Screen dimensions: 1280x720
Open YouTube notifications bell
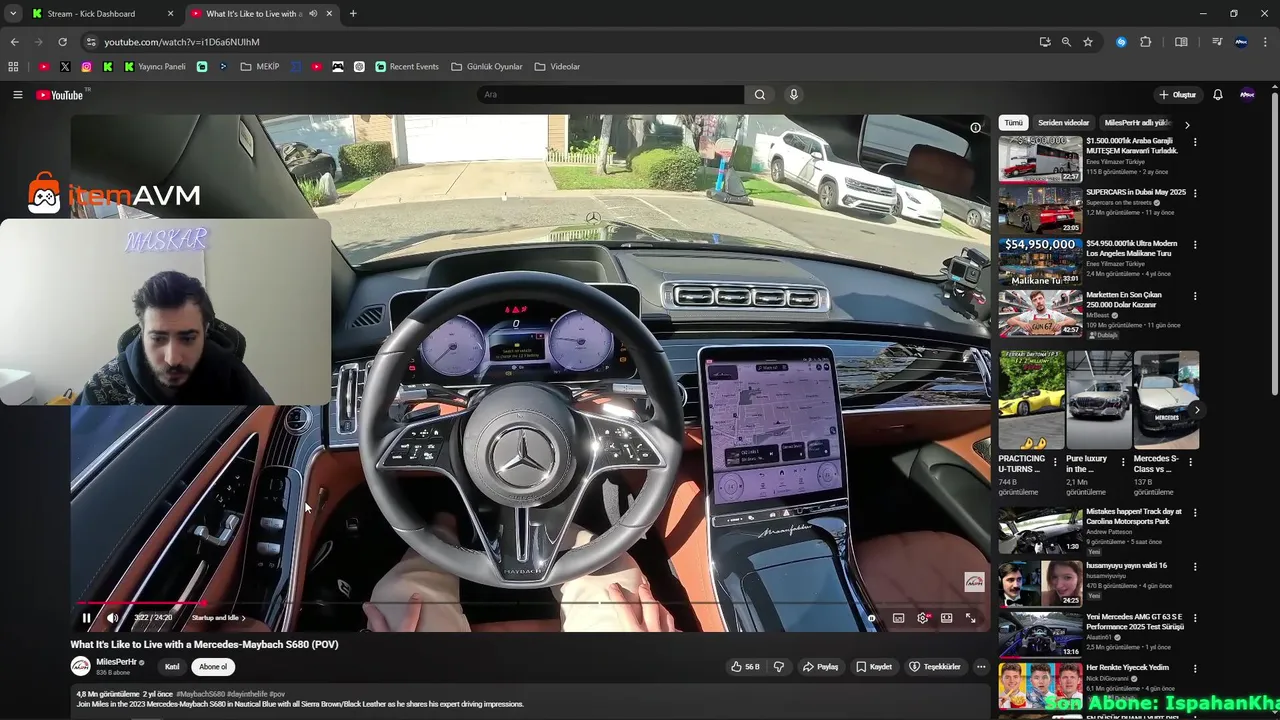click(x=1218, y=95)
